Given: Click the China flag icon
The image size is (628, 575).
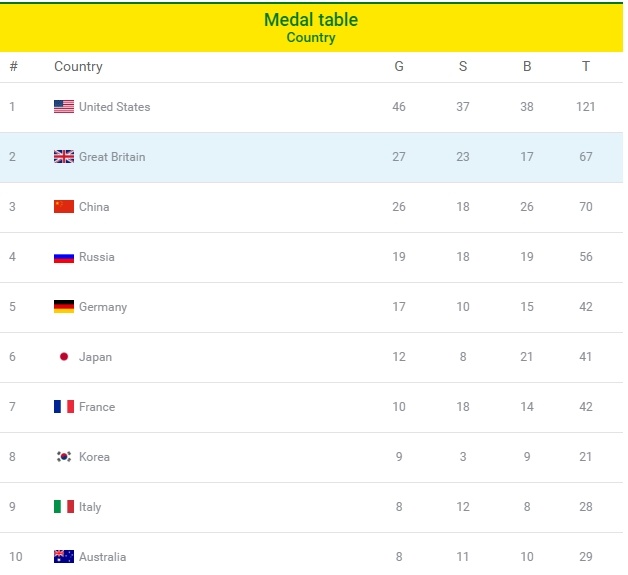Looking at the screenshot, I should click(x=64, y=207).
